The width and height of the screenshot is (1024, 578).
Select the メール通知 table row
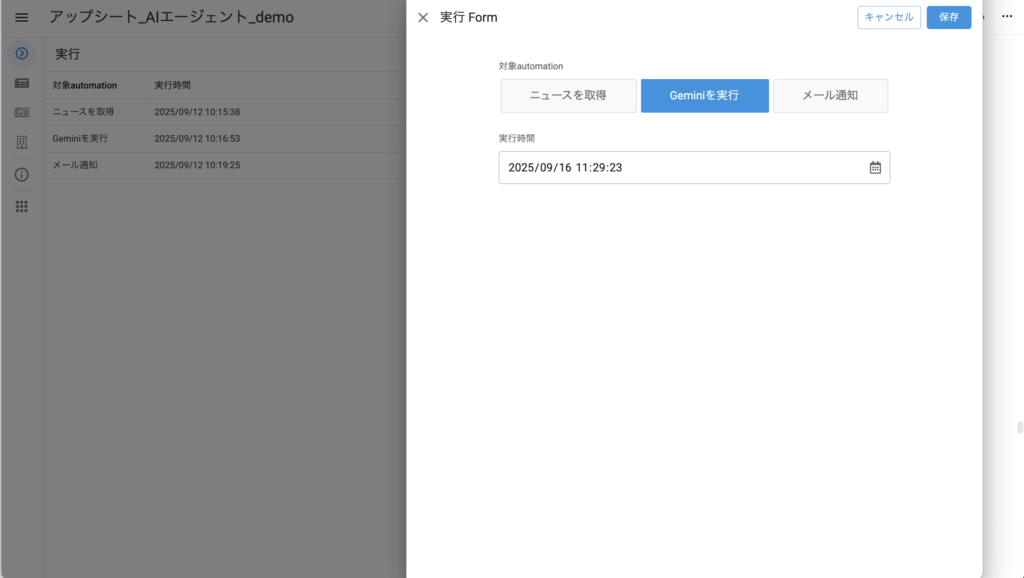tap(225, 165)
